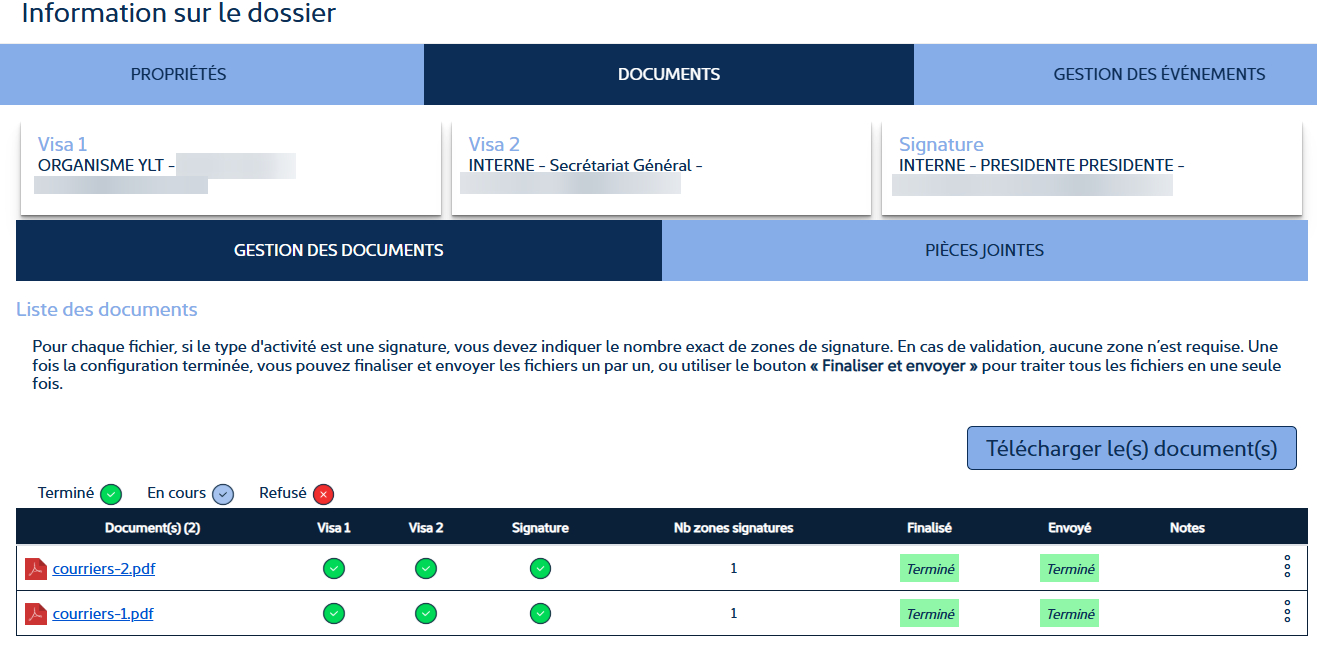Click Visa 2 green checkmark for courriers-2.pdf

(426, 569)
